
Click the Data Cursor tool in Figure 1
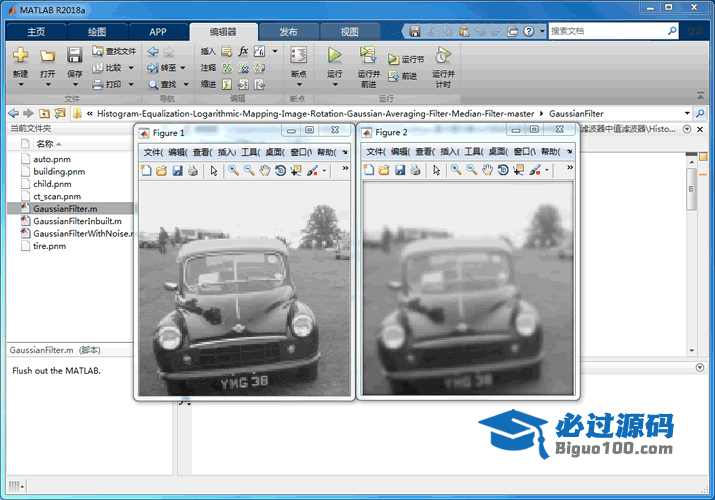296,171
